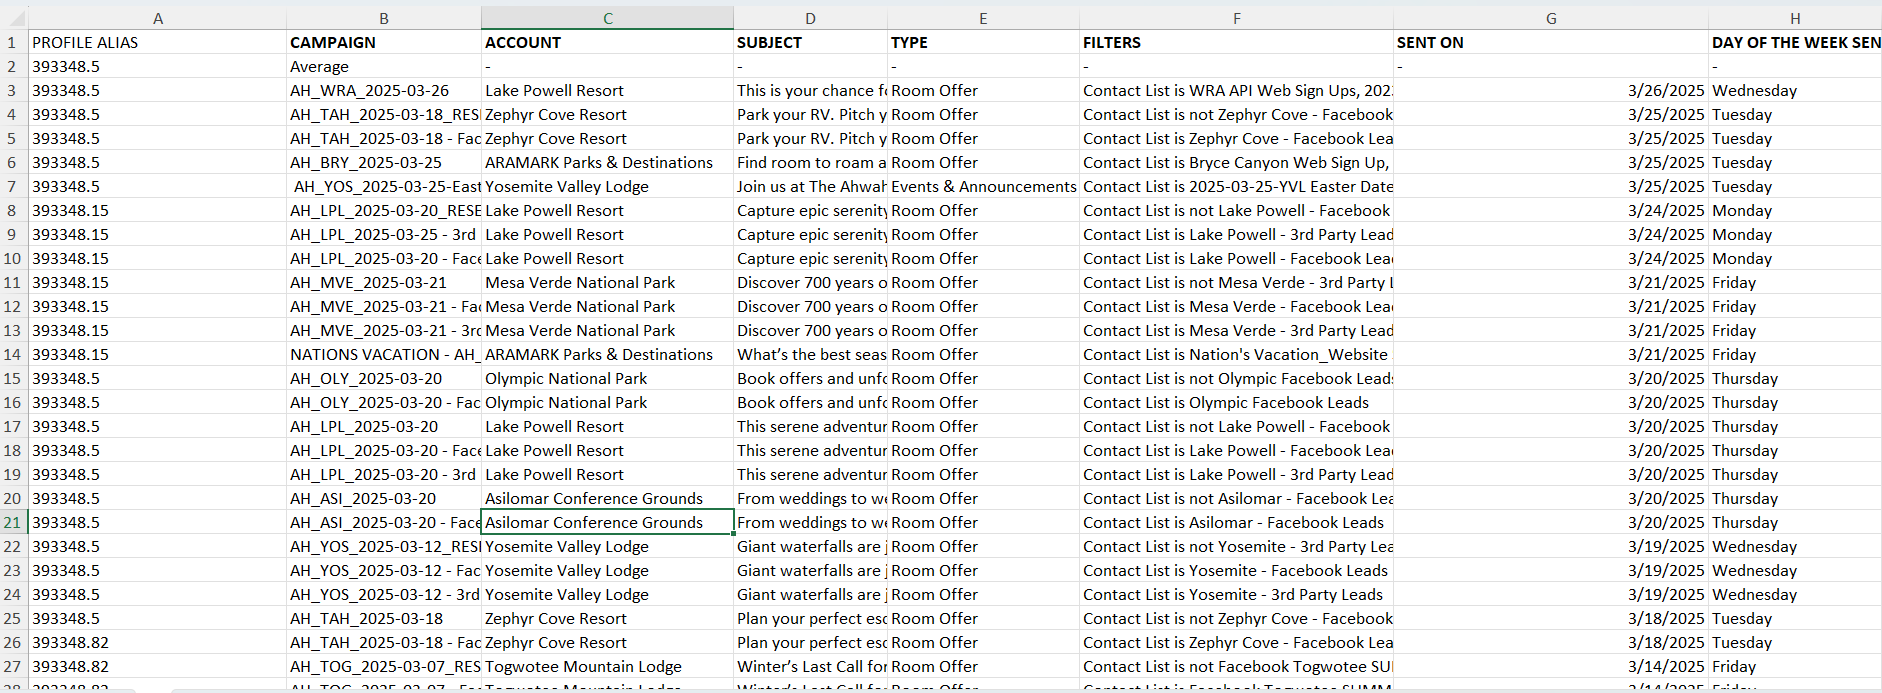
Task: Select filter 'Contact List is Nation's Vacation_Website'
Action: tap(1236, 354)
